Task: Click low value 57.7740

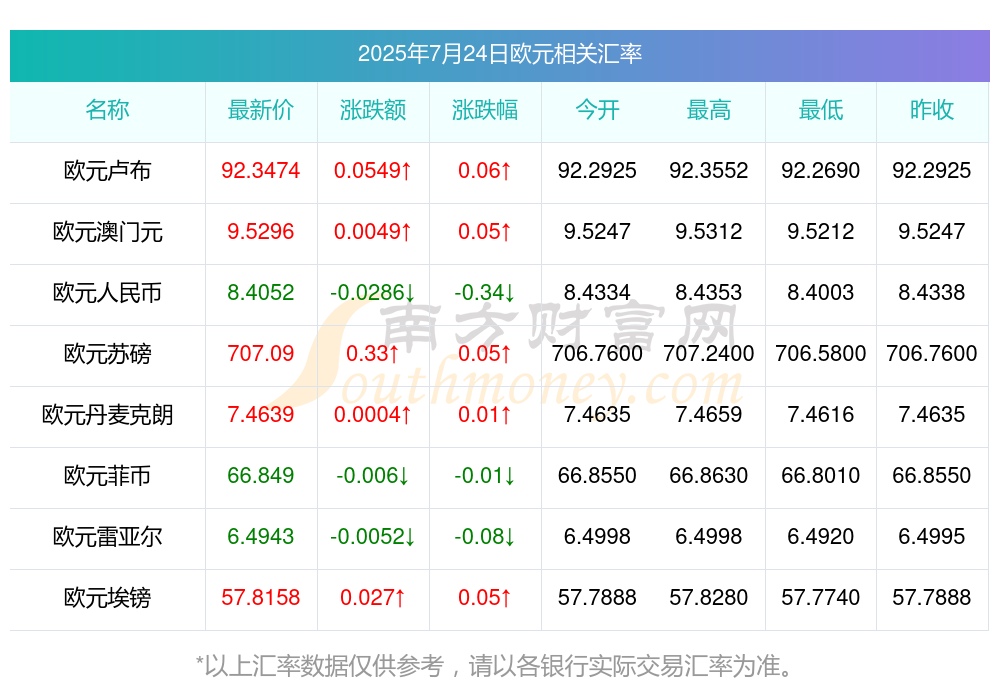Action: click(821, 597)
